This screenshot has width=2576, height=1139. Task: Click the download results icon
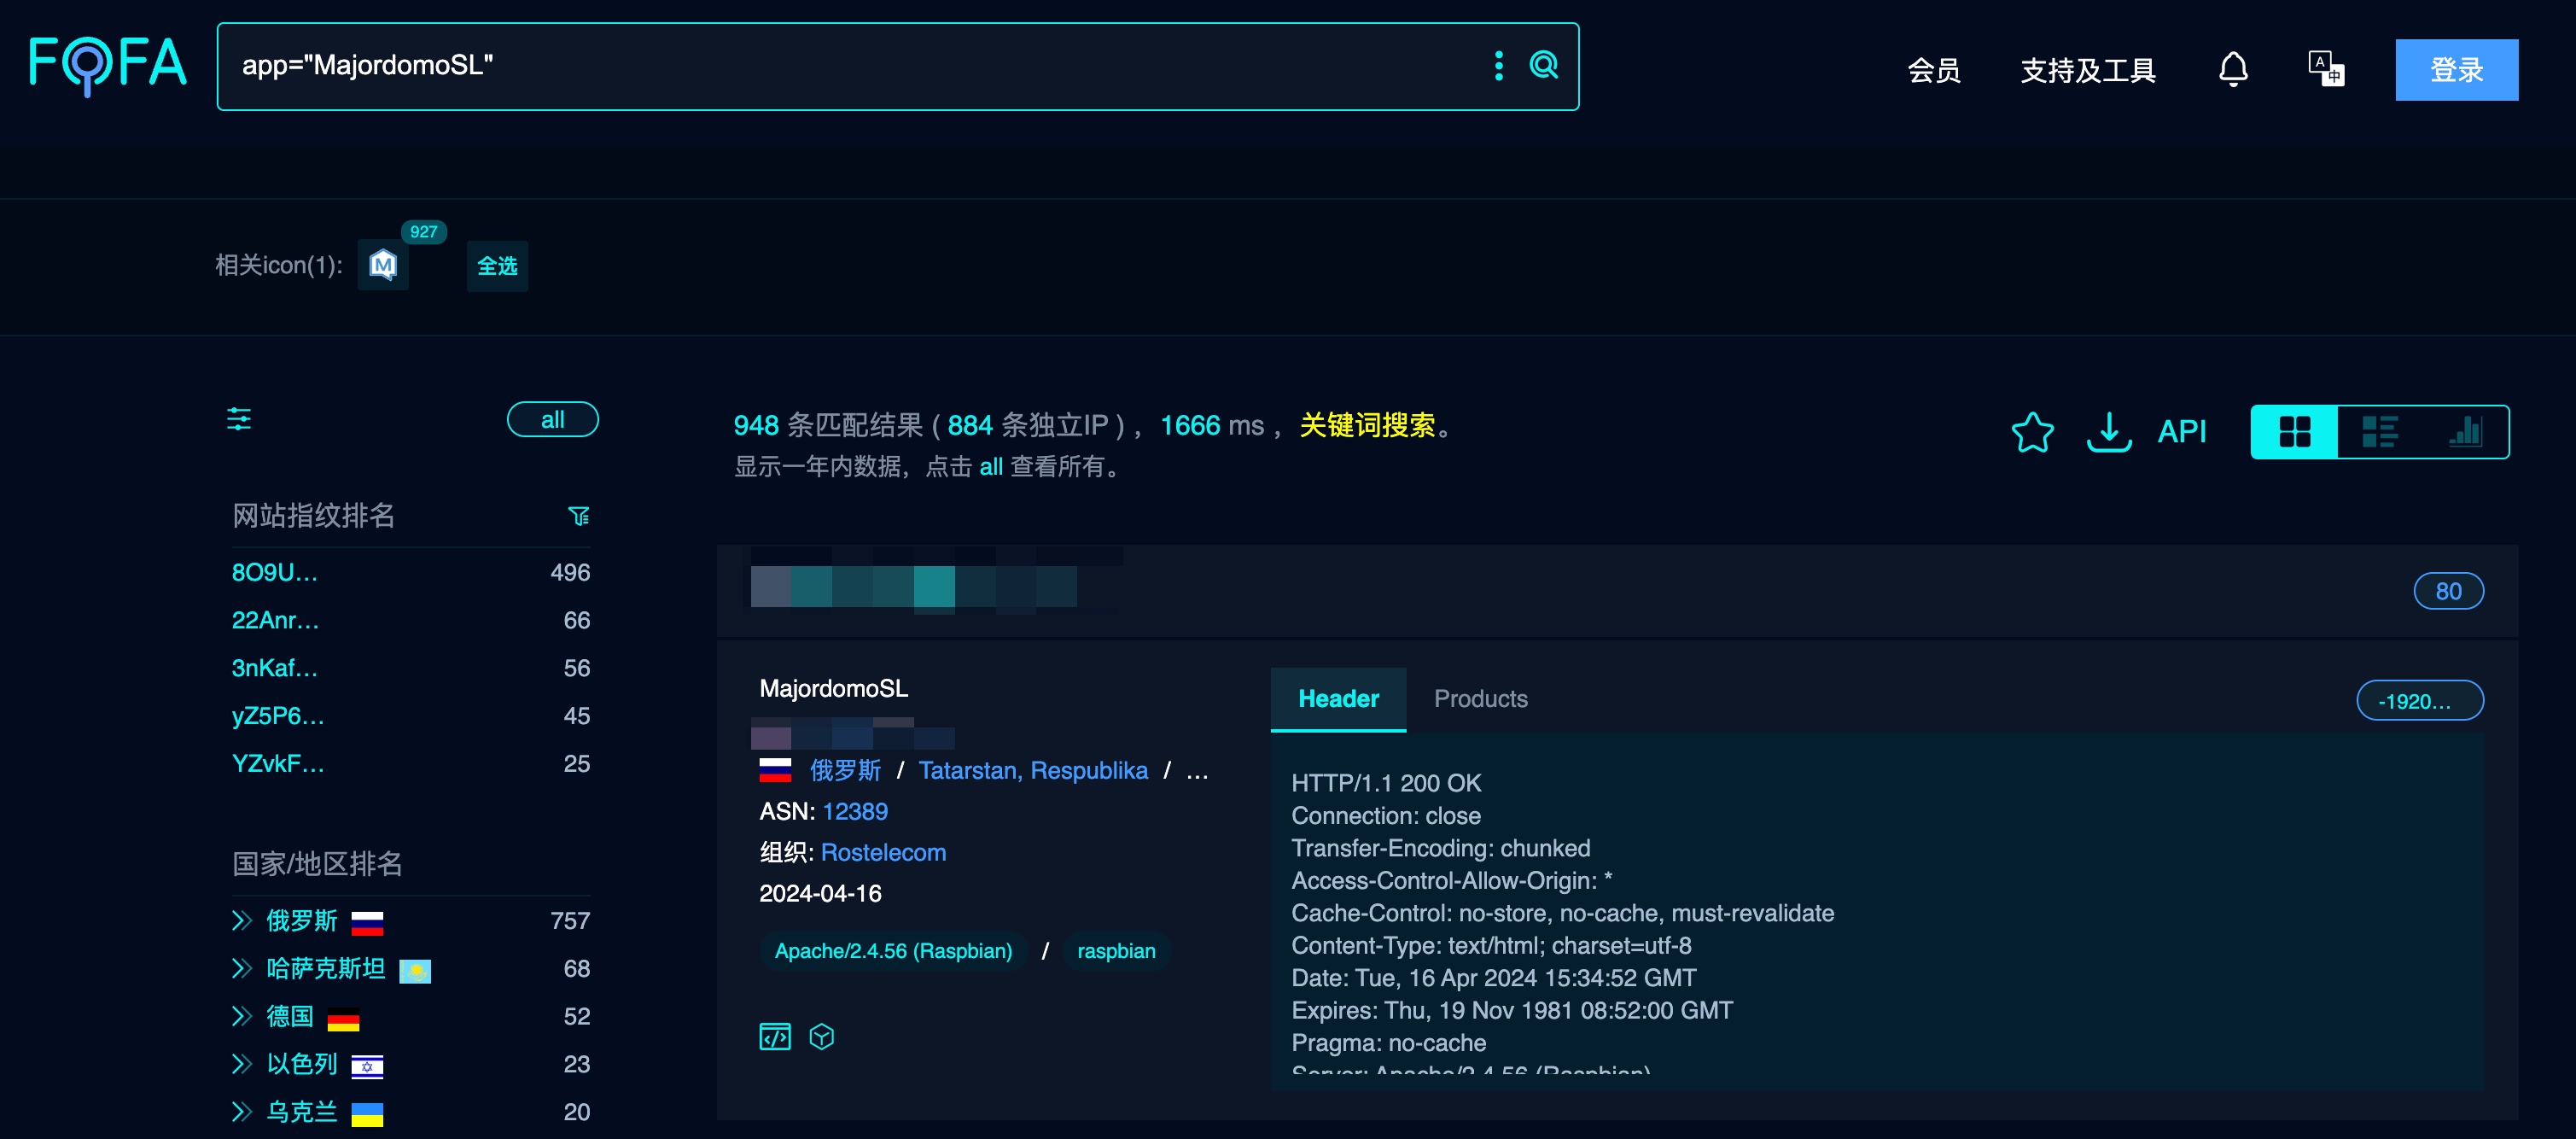(x=2108, y=432)
